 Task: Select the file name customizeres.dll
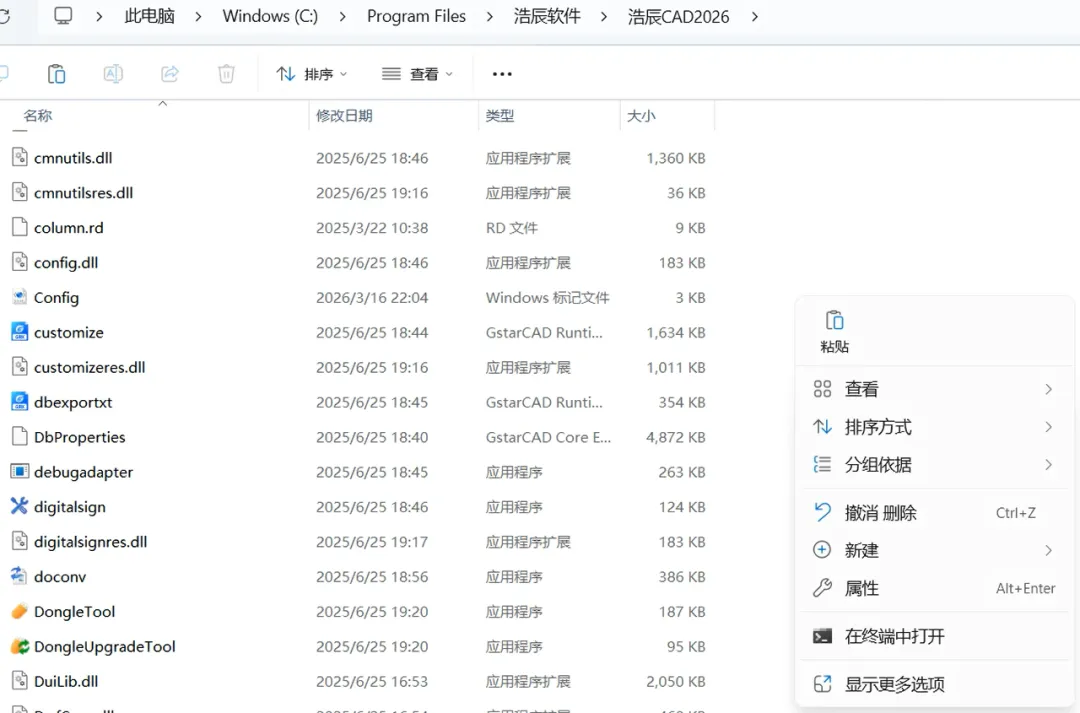[90, 367]
